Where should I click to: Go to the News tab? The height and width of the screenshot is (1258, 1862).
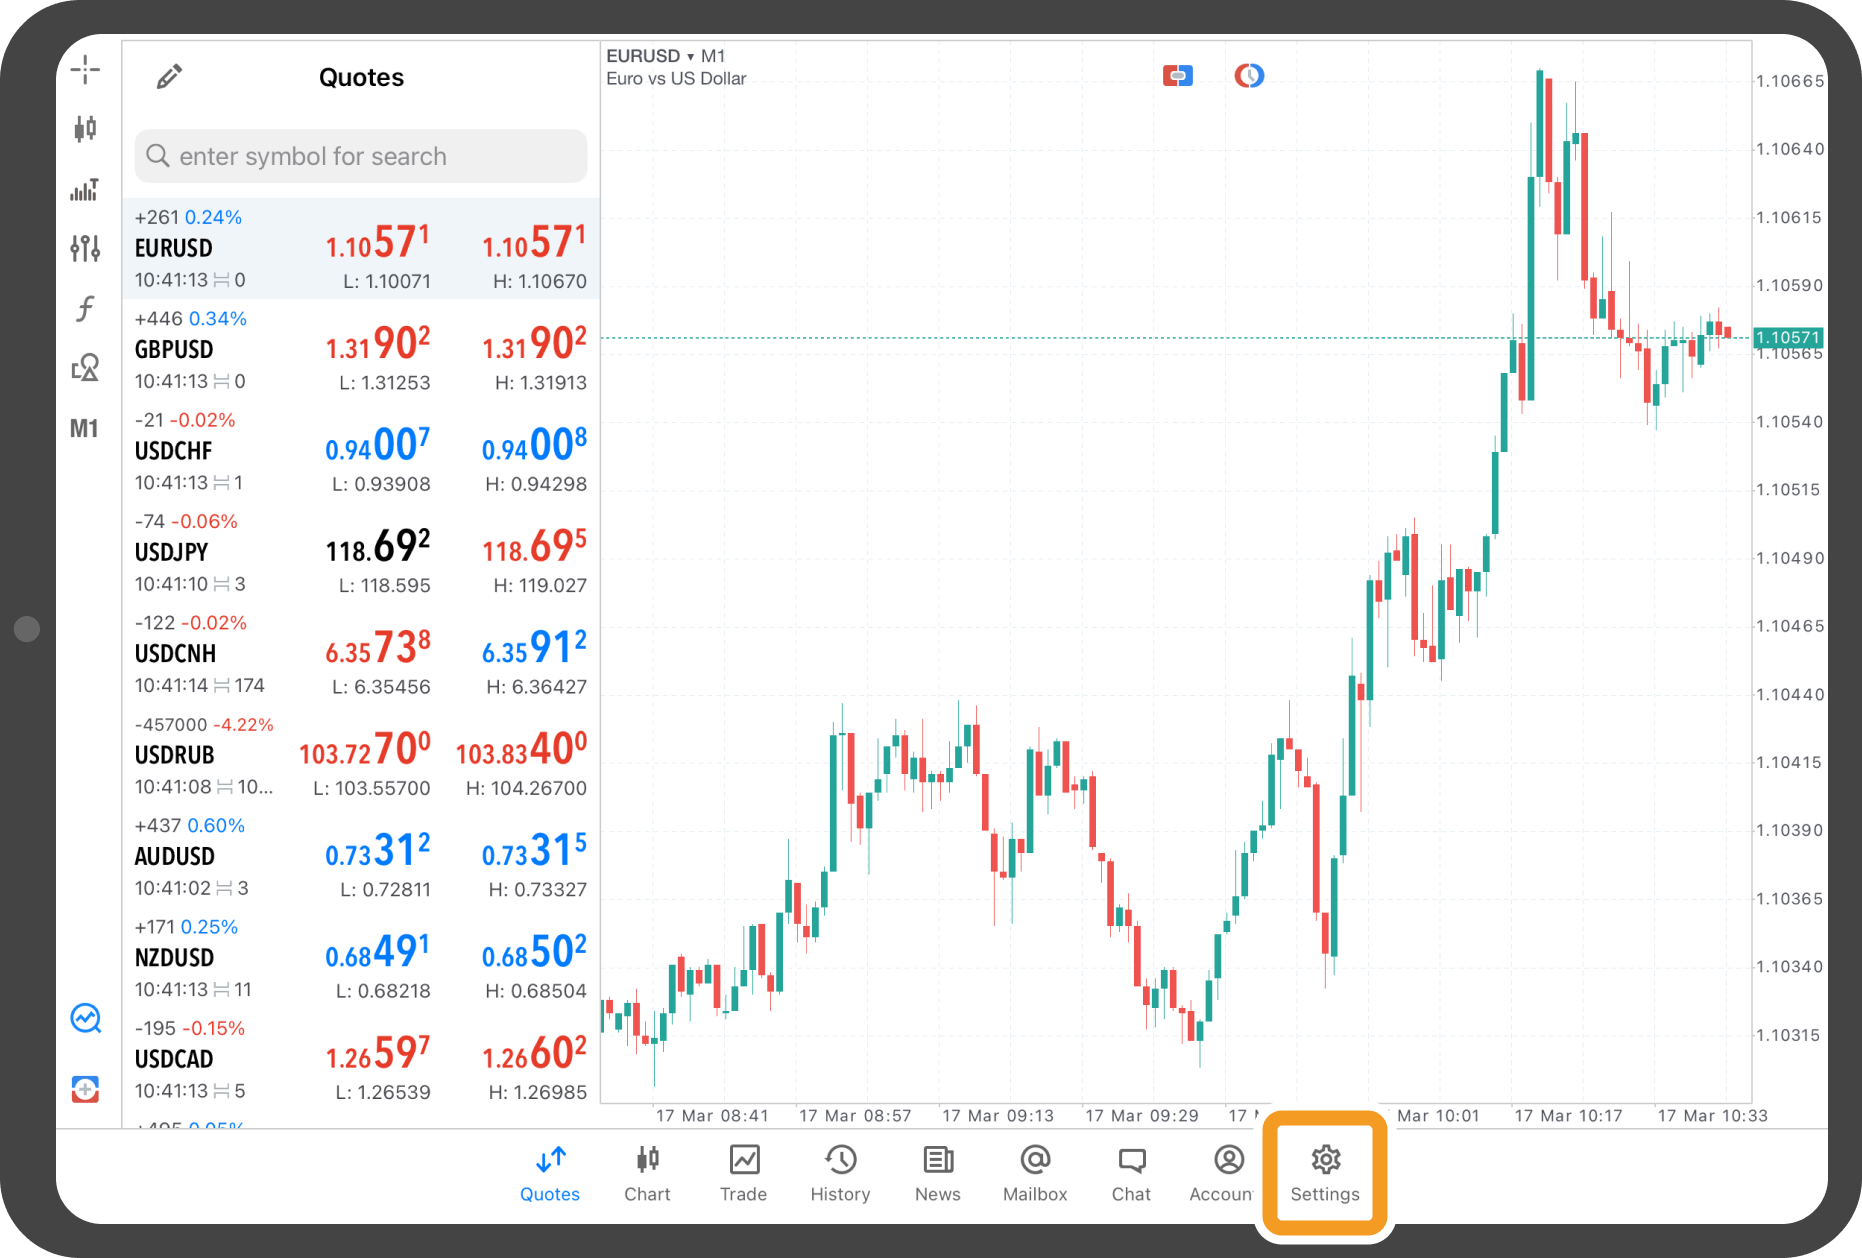[x=937, y=1173]
